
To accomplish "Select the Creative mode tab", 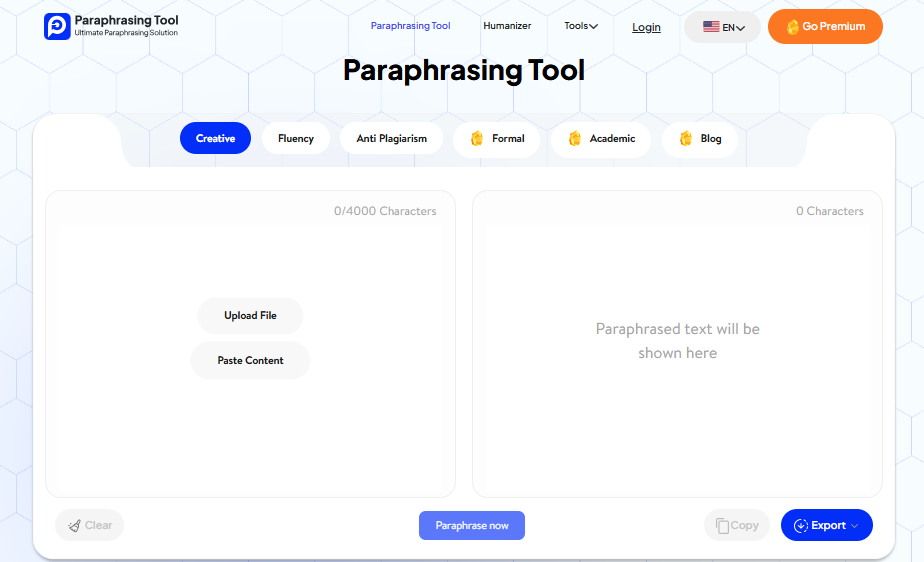I will 216,138.
